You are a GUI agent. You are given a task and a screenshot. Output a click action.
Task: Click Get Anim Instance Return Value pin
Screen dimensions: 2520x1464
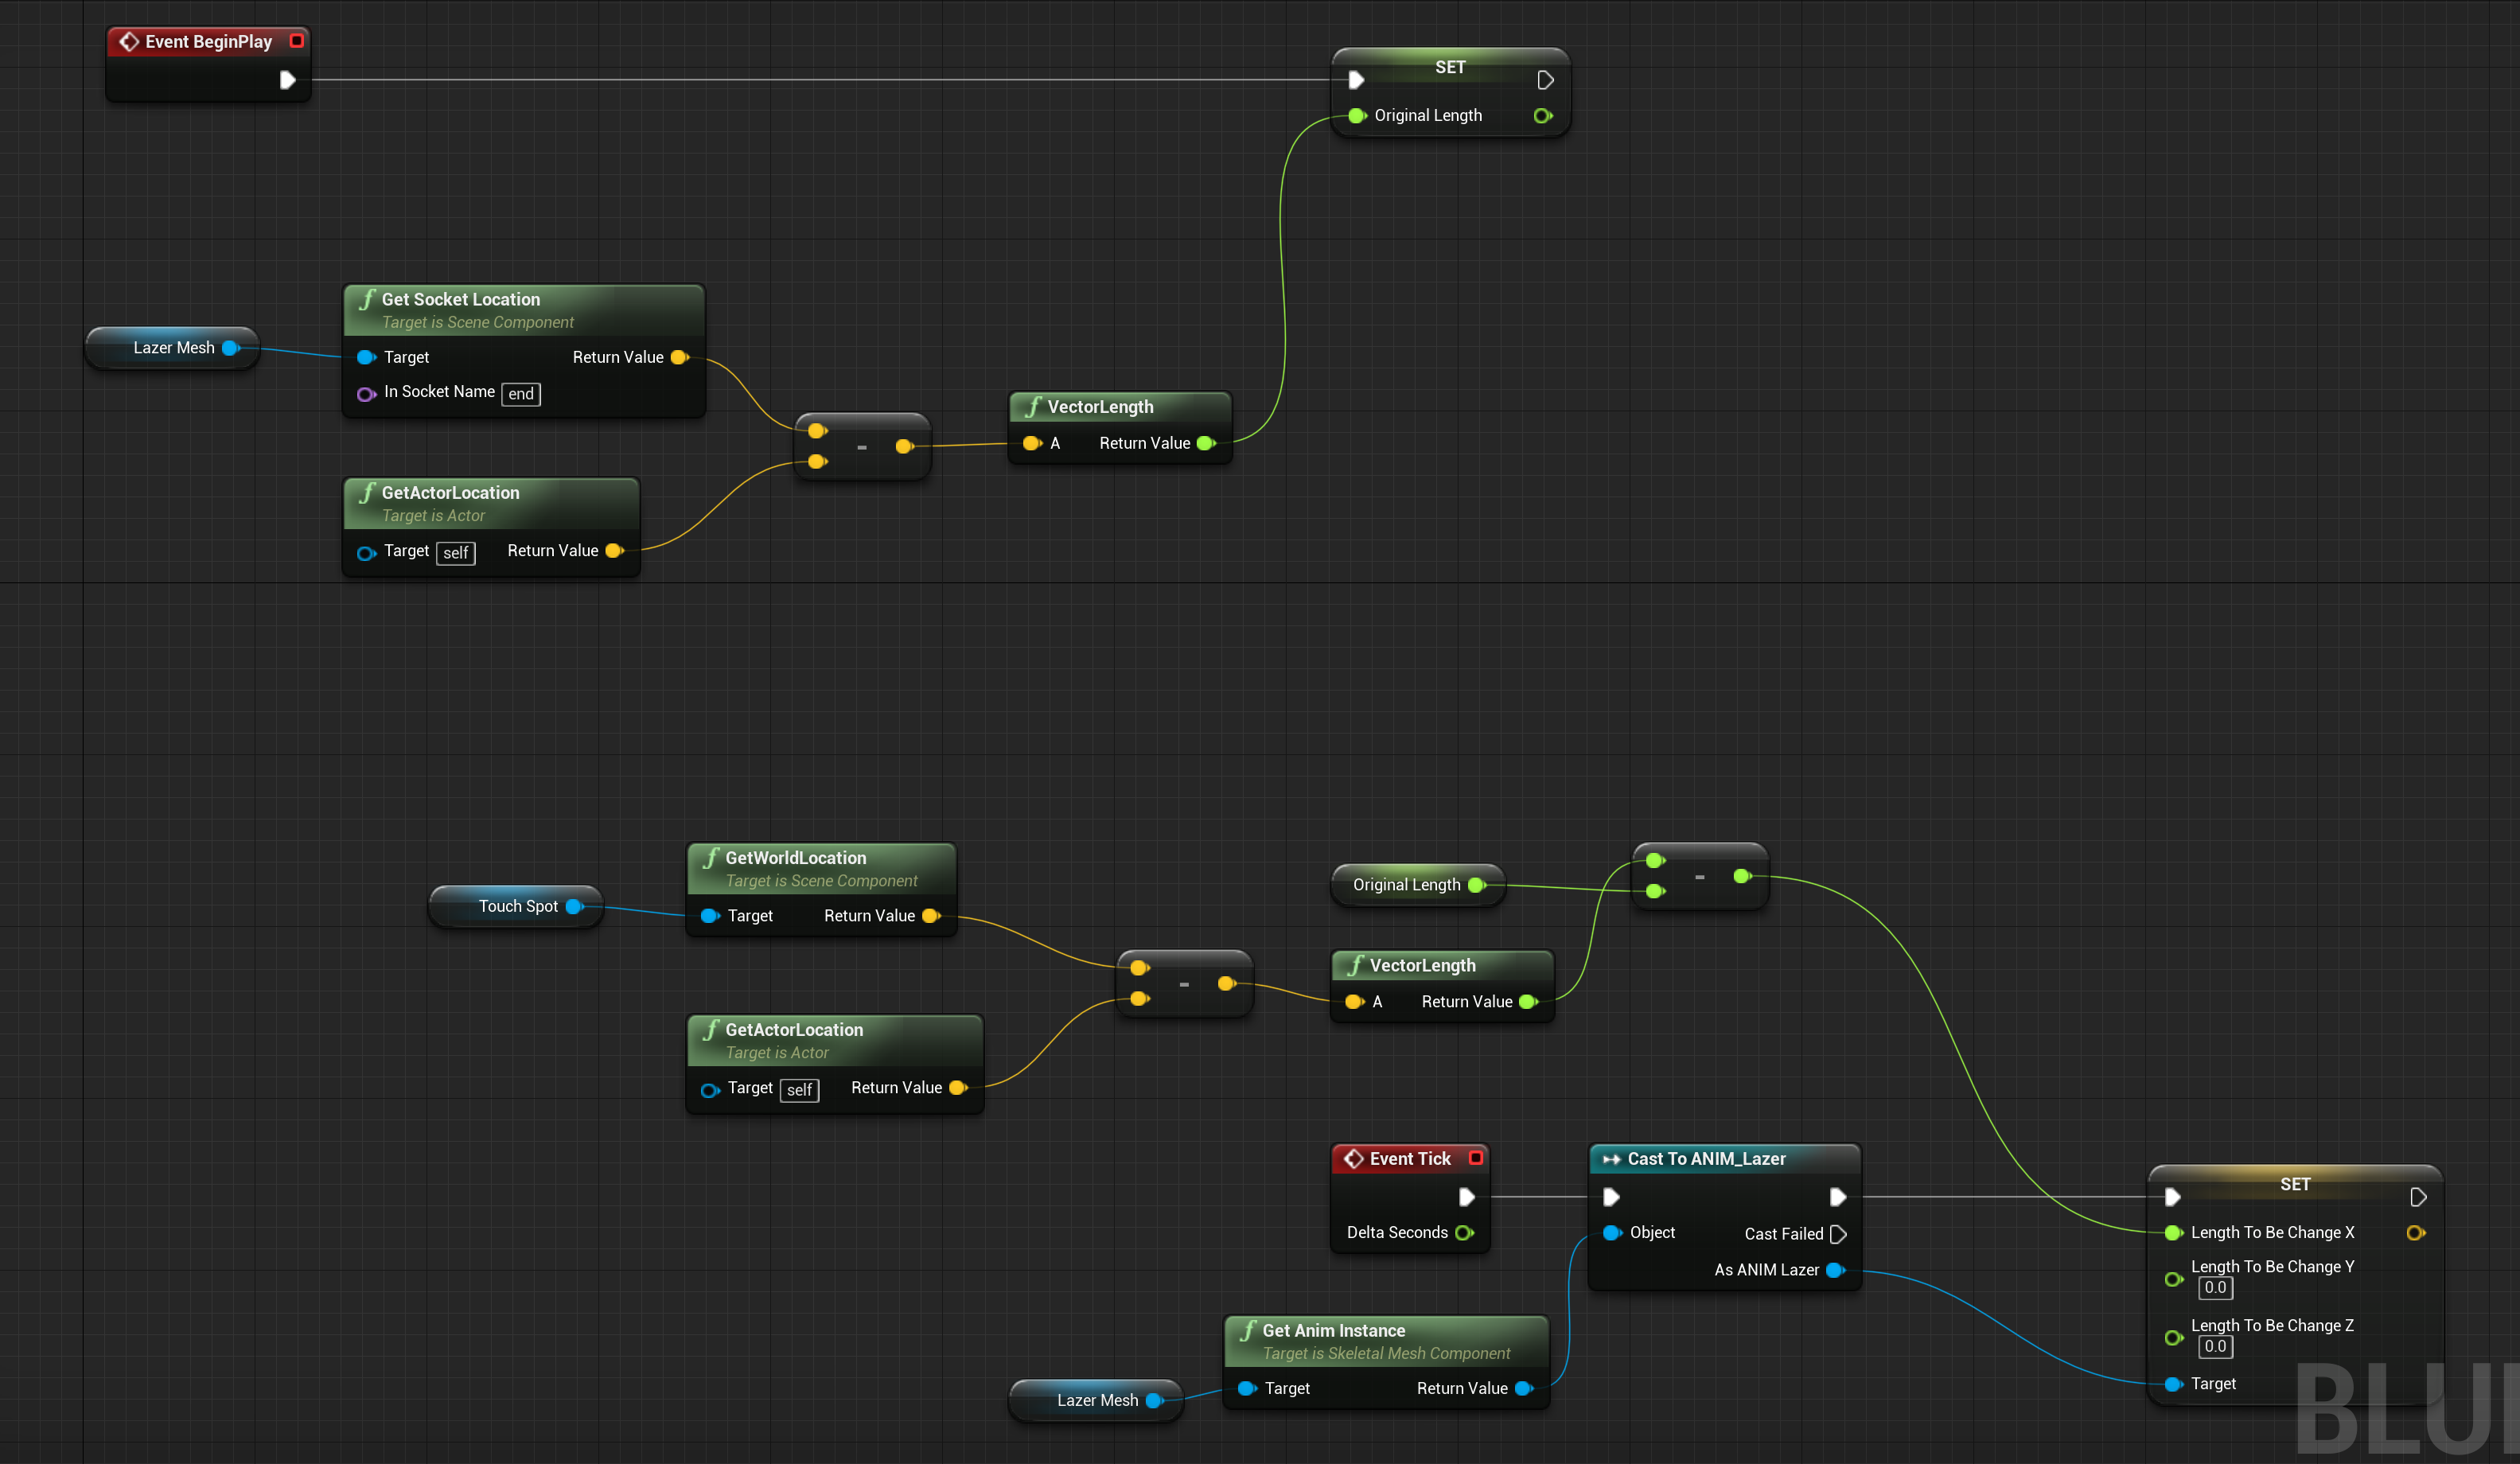[x=1524, y=1388]
